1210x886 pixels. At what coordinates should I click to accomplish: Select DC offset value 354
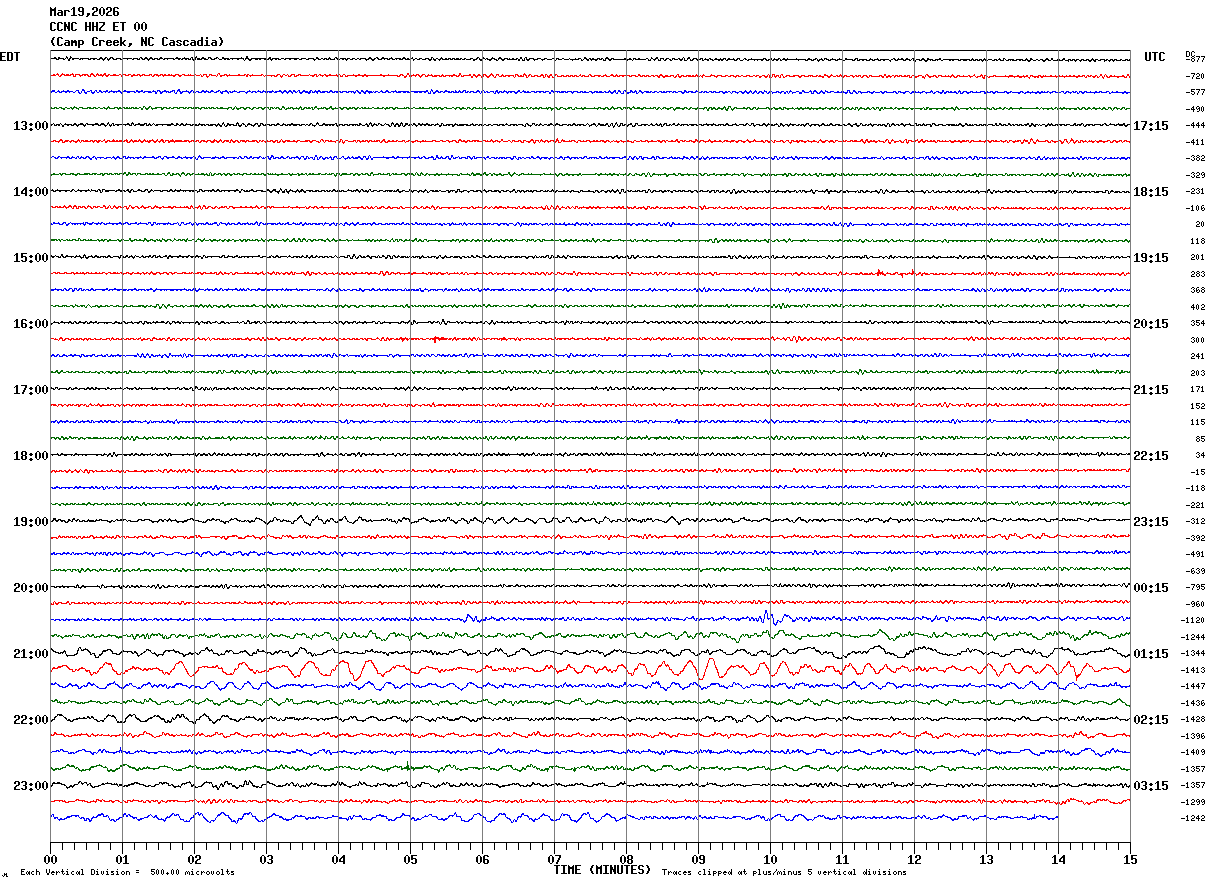tap(1197, 324)
